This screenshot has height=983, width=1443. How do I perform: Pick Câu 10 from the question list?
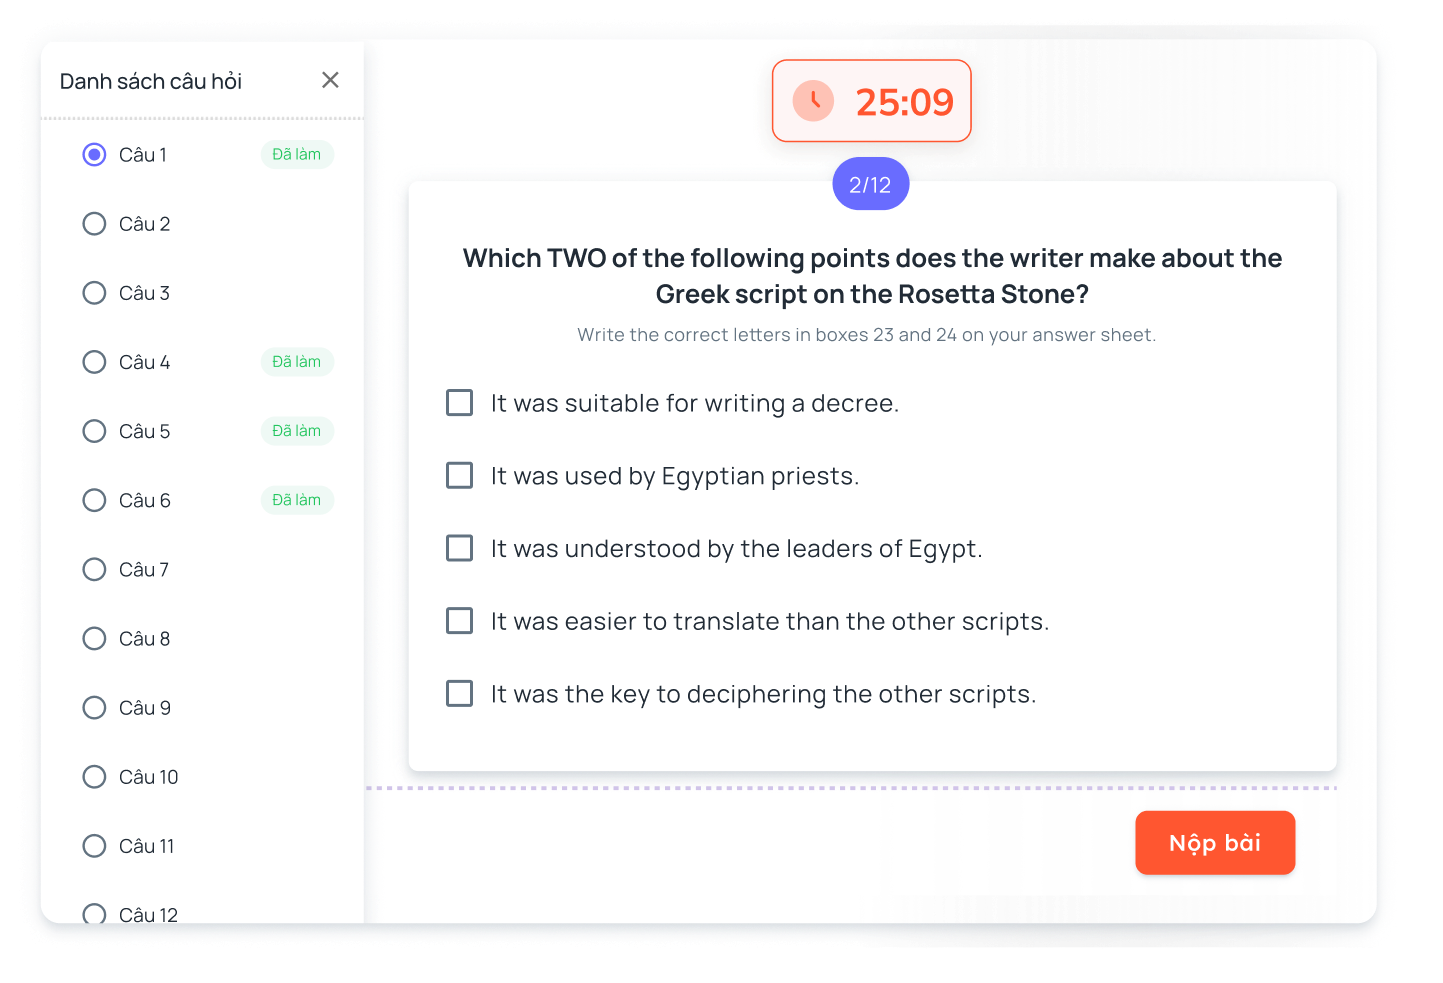(x=94, y=777)
